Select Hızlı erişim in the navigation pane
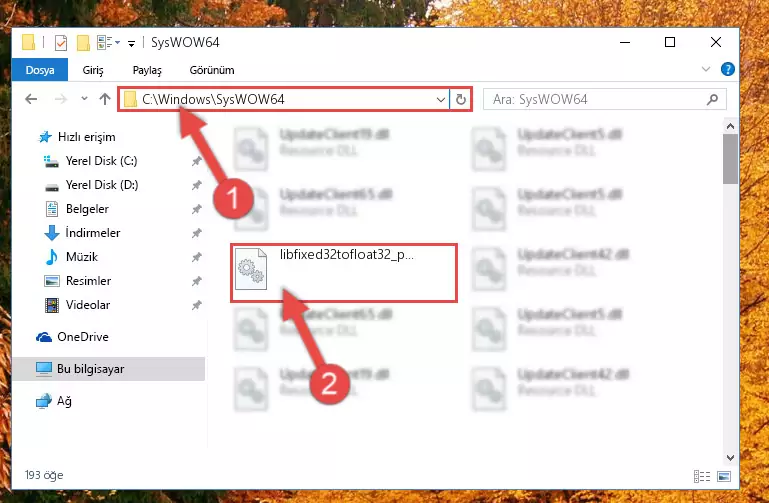The height and width of the screenshot is (503, 769). (86, 137)
